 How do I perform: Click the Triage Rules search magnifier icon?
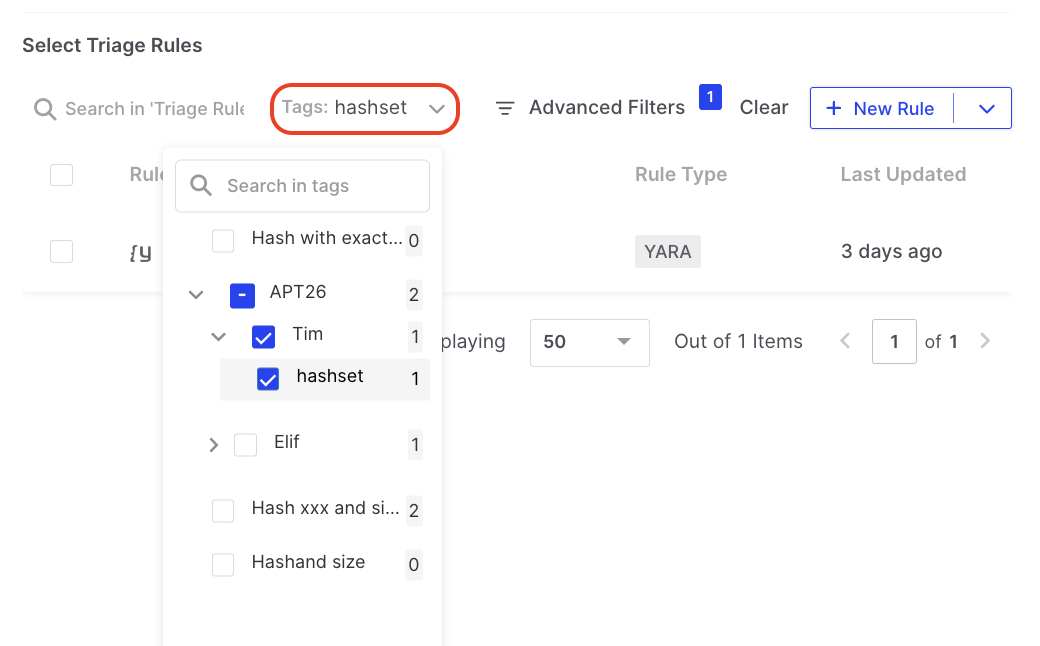pos(44,109)
